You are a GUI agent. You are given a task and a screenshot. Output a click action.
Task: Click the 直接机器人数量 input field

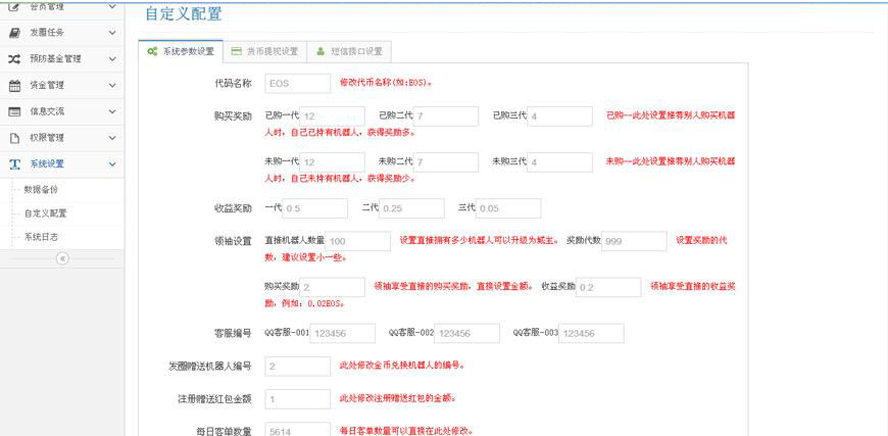point(358,241)
